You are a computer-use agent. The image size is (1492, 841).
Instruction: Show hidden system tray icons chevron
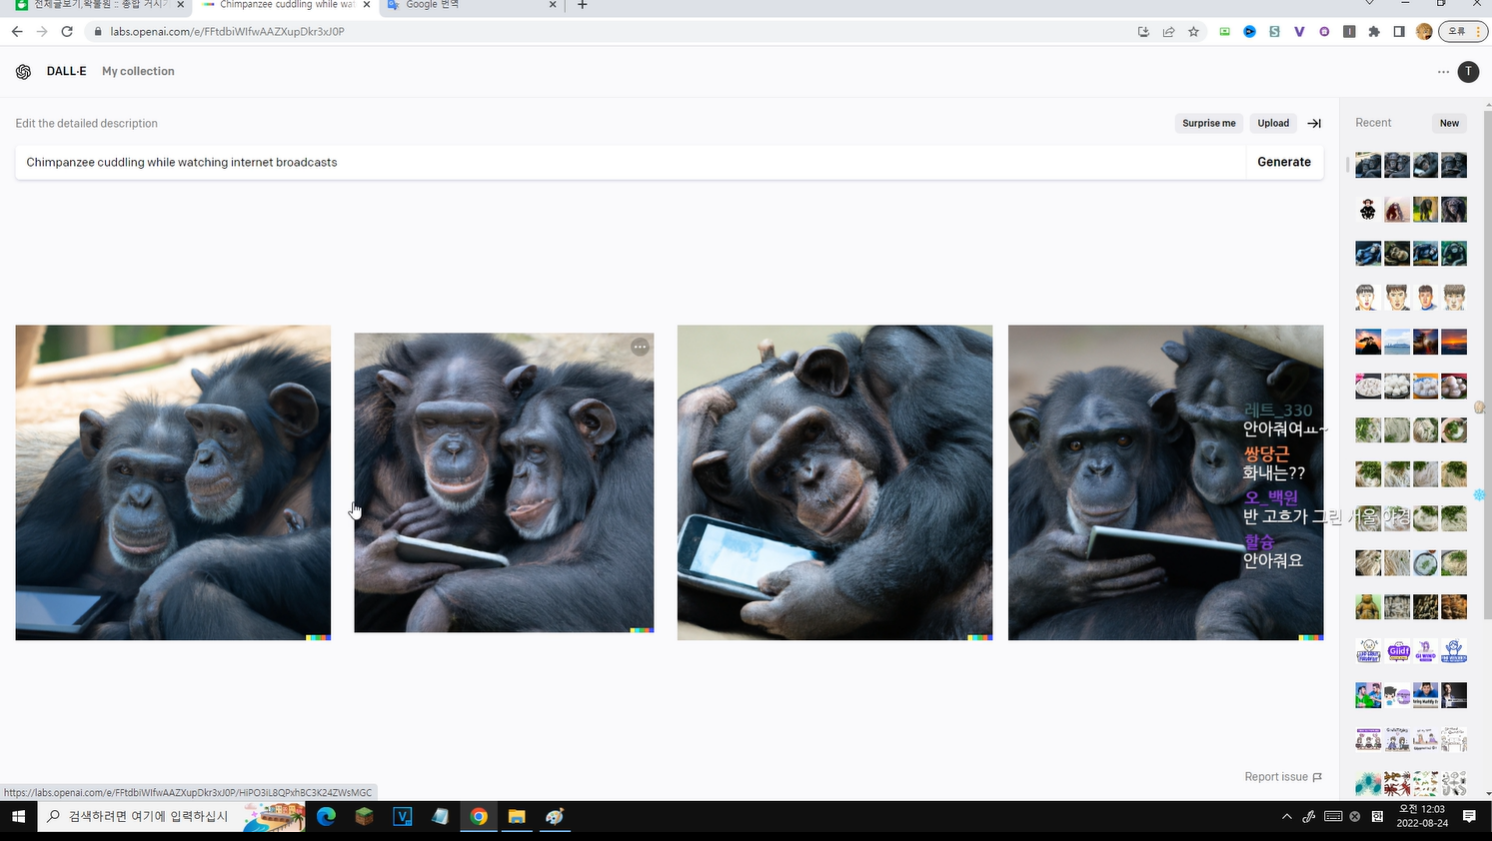[1286, 817]
